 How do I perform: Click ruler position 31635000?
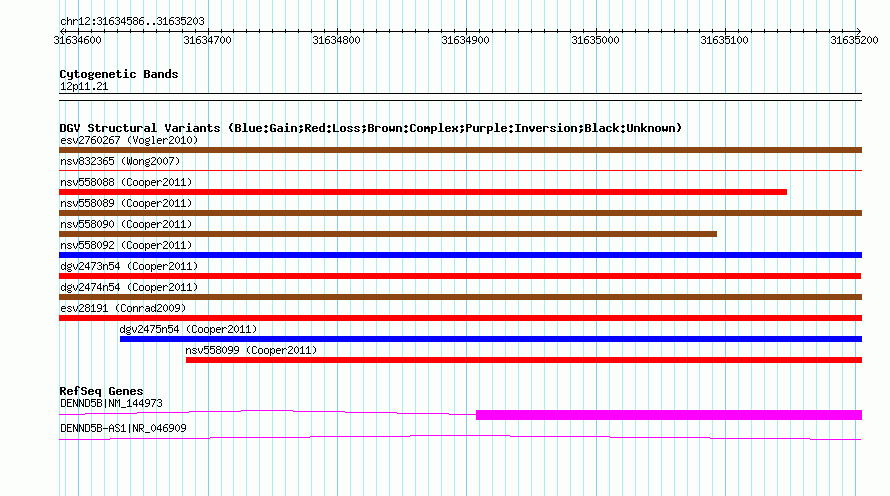(x=595, y=40)
